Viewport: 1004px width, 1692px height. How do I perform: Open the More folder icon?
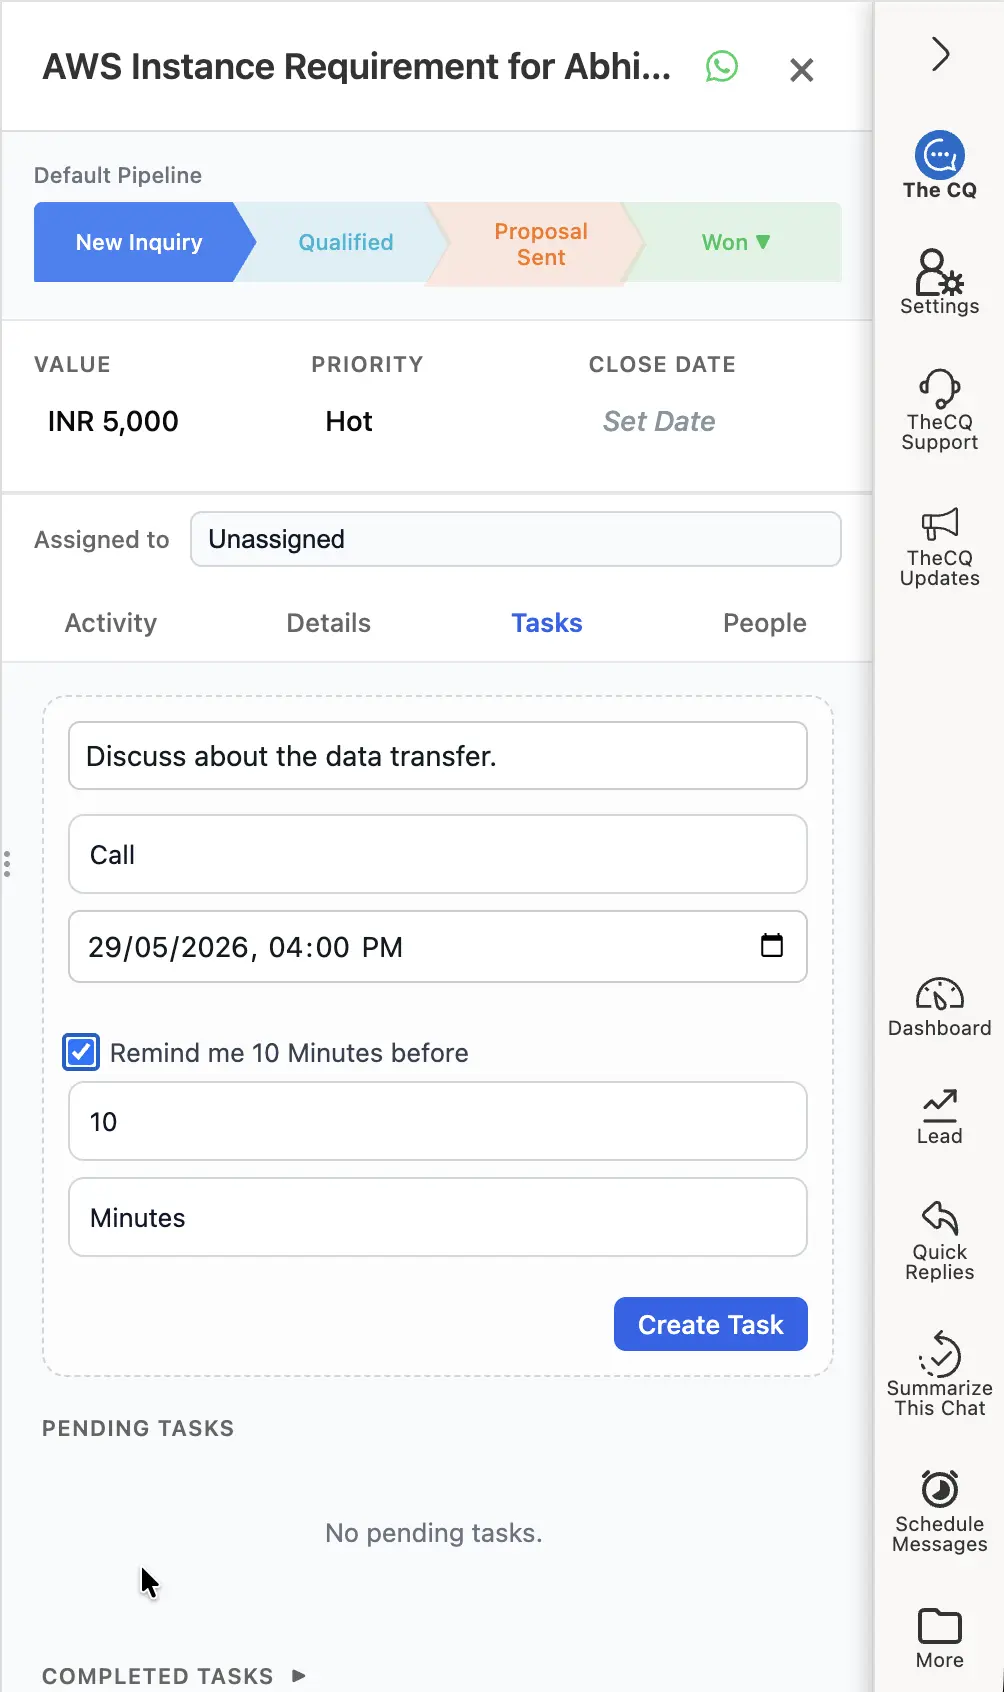click(940, 1626)
